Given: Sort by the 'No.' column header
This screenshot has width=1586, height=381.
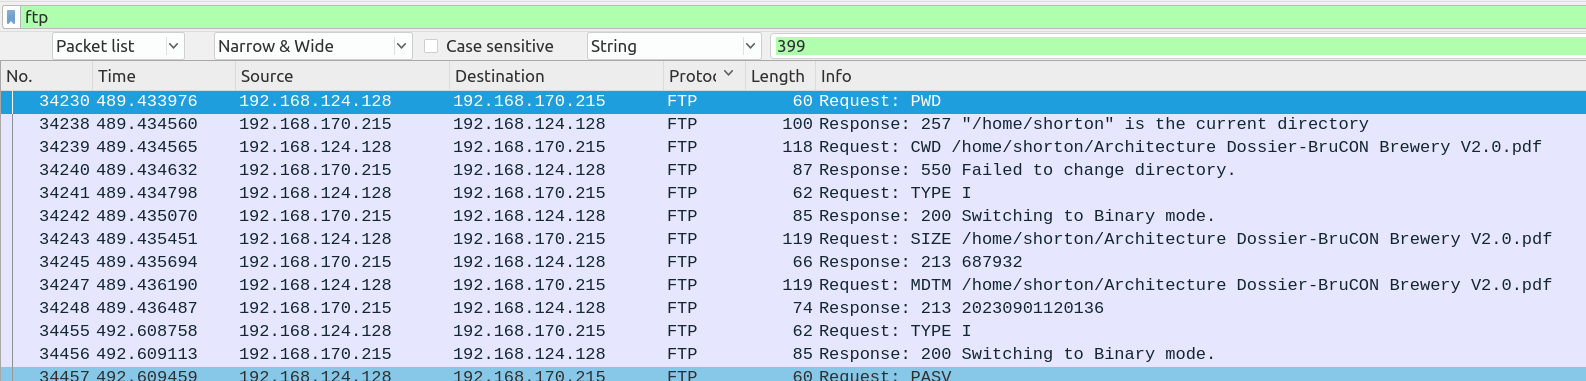Looking at the screenshot, I should (46, 76).
